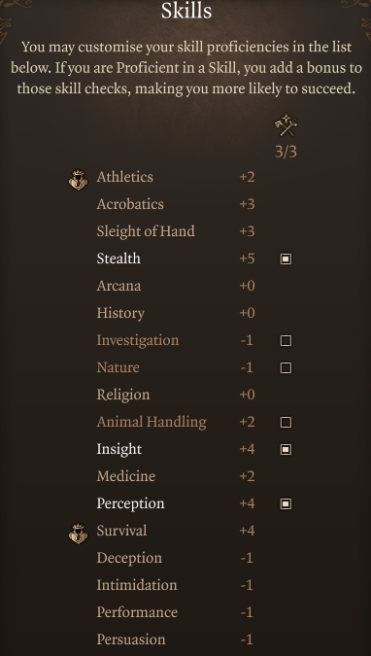Click the Intimidation skill label
The image size is (371, 656).
click(137, 585)
